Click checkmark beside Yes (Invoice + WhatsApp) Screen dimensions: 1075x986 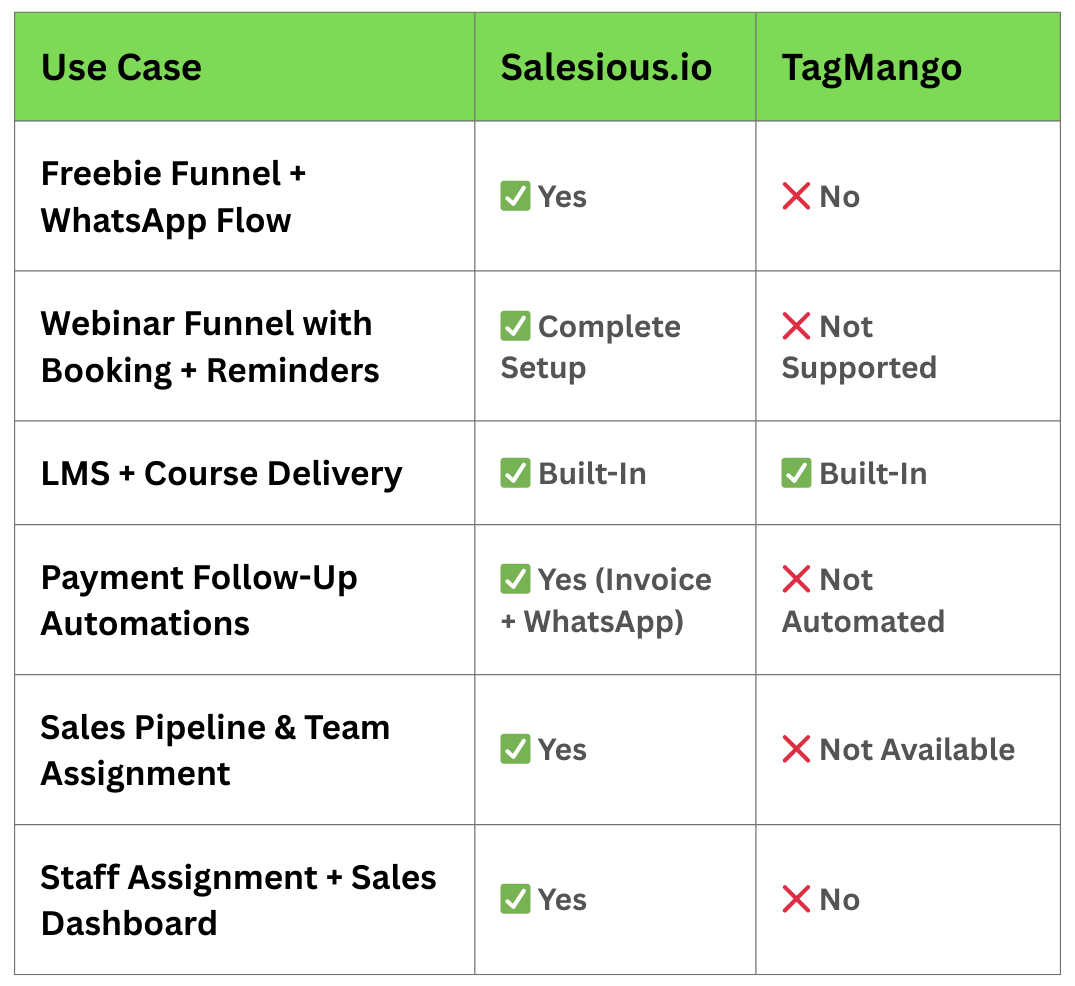click(515, 579)
